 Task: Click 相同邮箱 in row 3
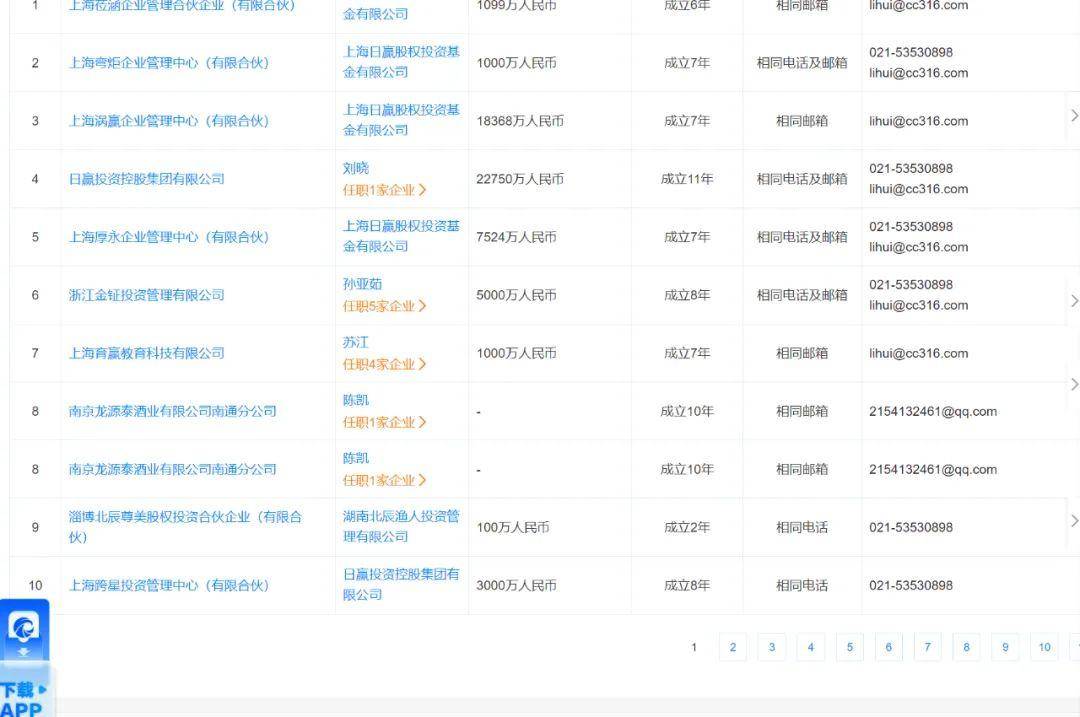[x=802, y=121]
